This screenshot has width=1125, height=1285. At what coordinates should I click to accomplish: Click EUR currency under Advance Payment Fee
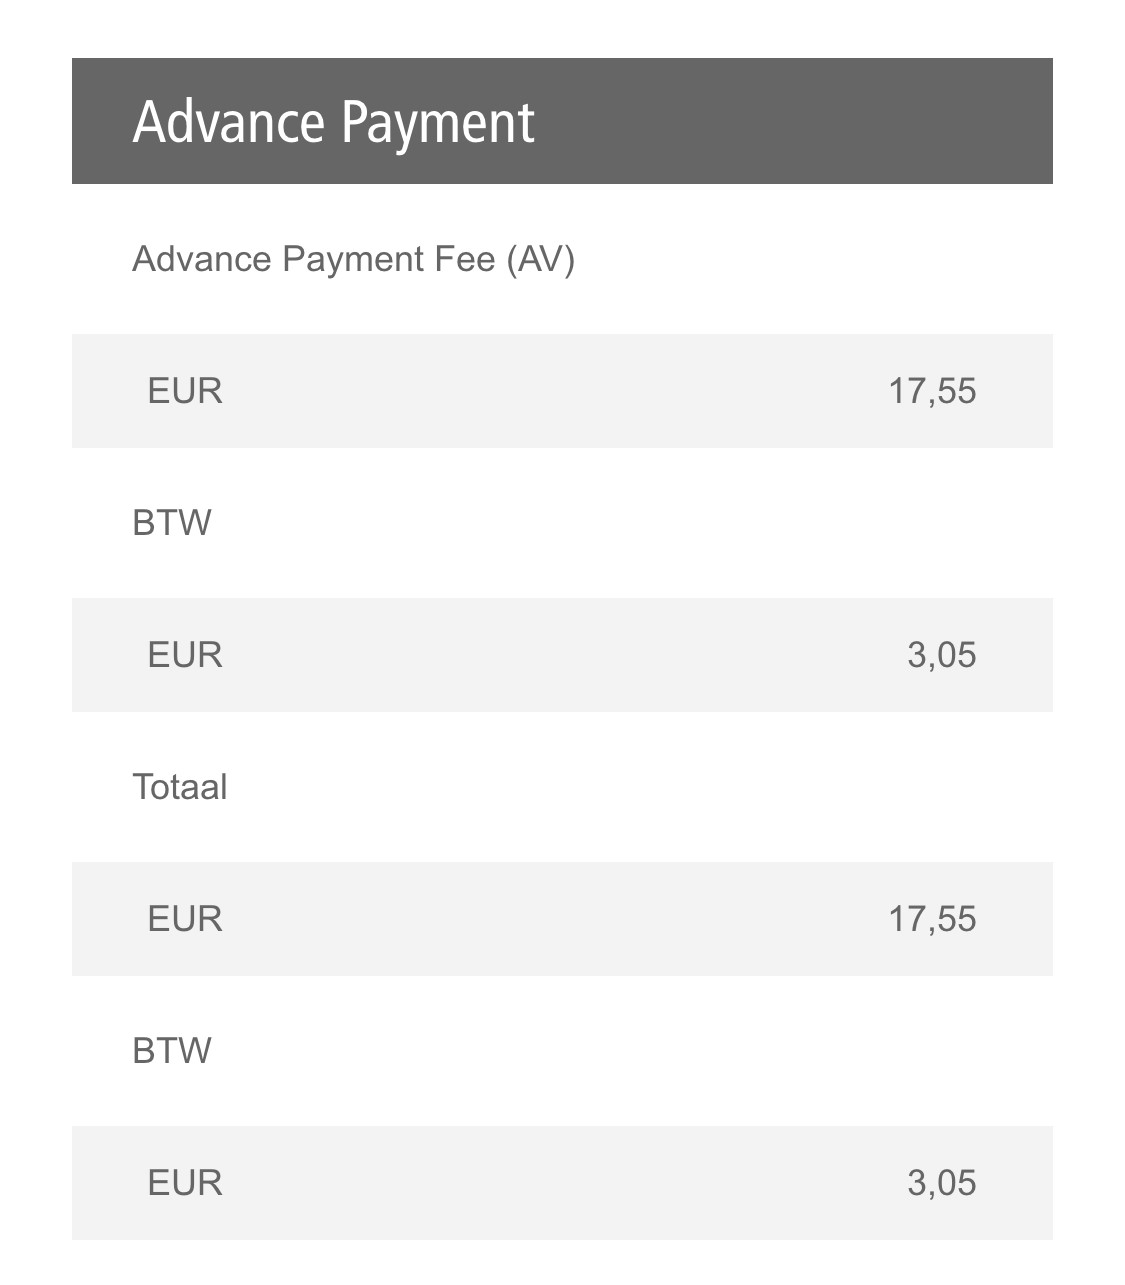(185, 391)
